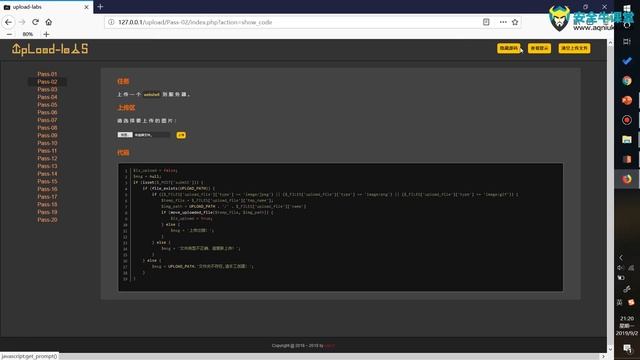This screenshot has width=640, height=360.
Task: Open Pass-13 in the sidebar
Action: point(47,166)
